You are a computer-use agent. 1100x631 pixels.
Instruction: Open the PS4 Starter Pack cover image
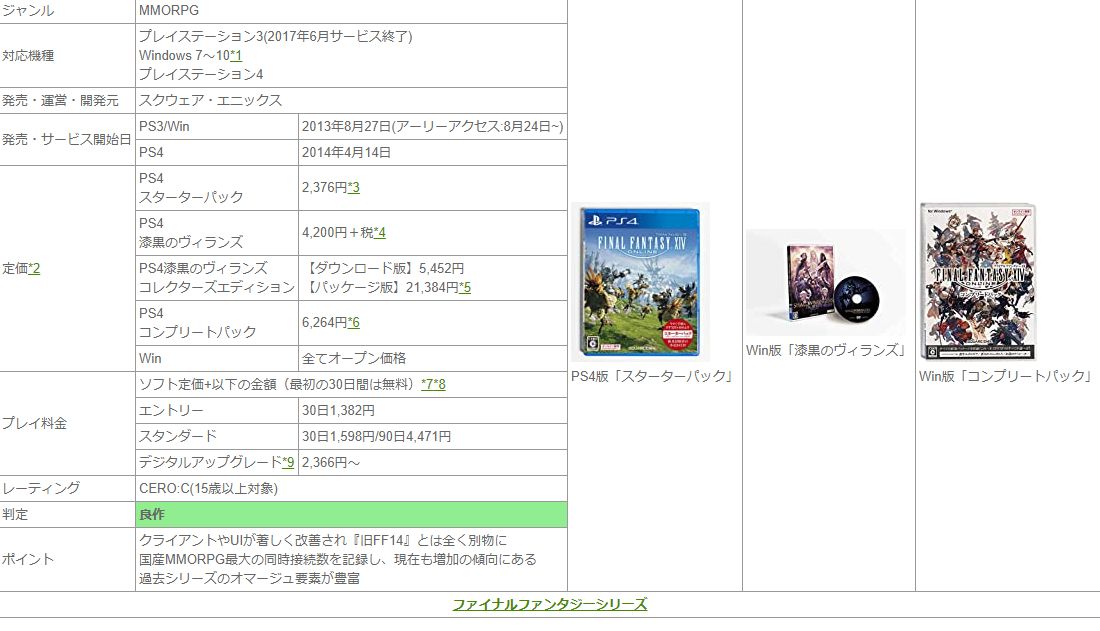(640, 282)
